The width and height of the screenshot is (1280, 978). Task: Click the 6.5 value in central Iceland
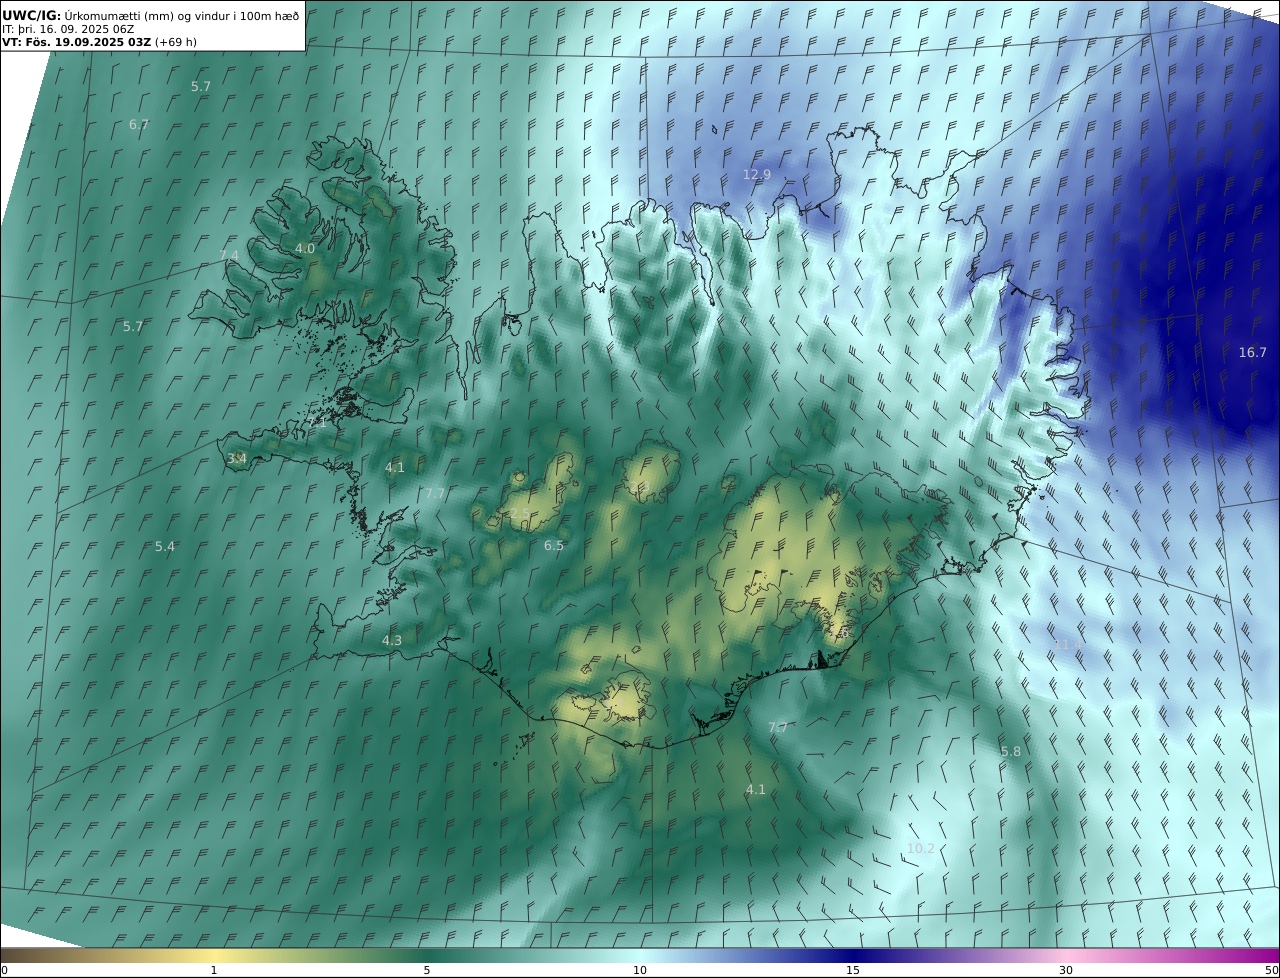[x=554, y=545]
